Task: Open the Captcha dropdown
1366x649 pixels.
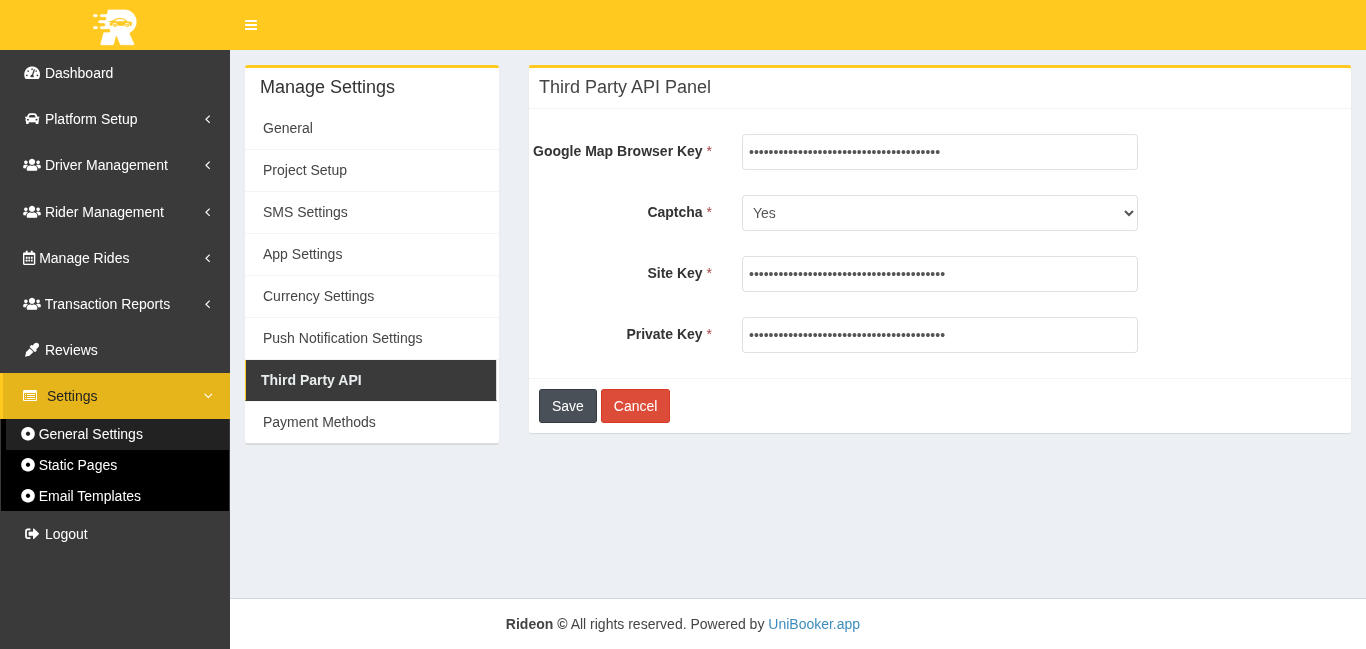Action: tap(939, 213)
